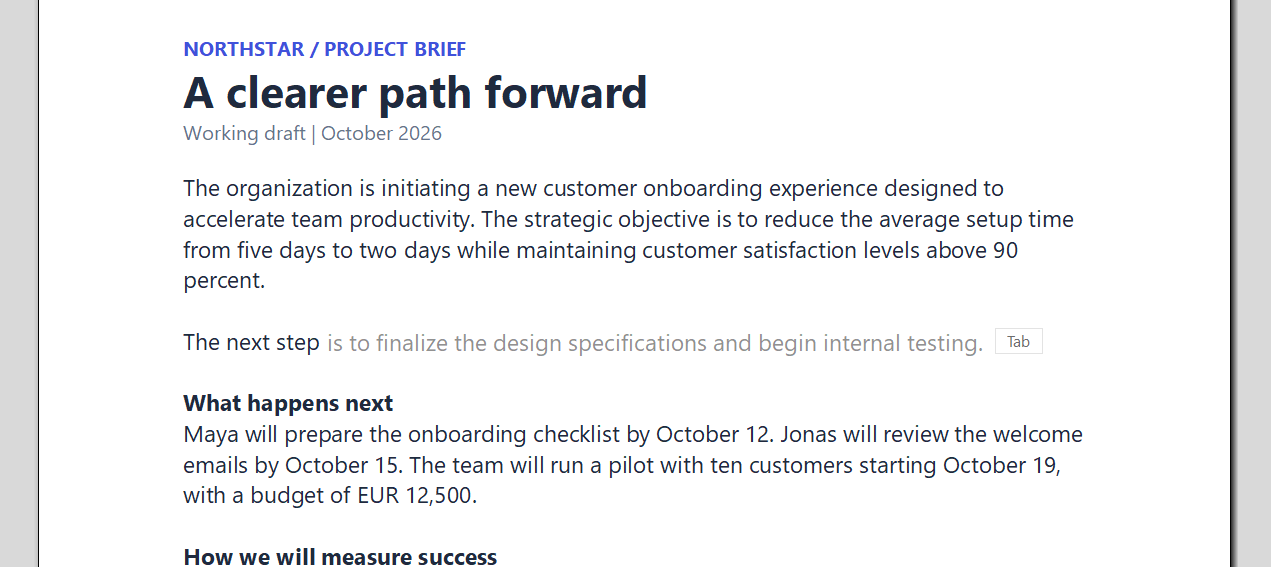Viewport: 1271px width, 567px height.
Task: Place cursor in 'A clearer path forward' title
Action: 415,92
